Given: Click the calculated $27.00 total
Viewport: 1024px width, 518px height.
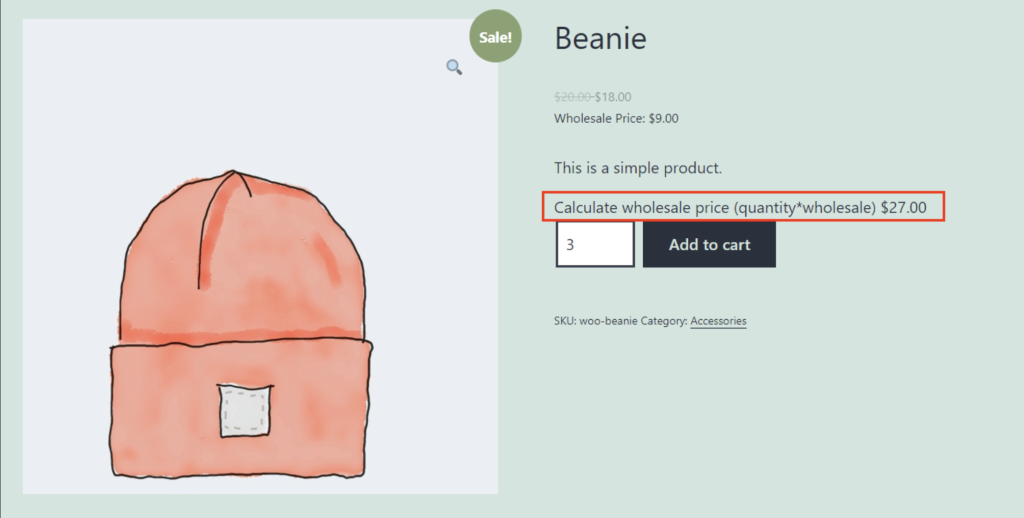Looking at the screenshot, I should click(903, 208).
